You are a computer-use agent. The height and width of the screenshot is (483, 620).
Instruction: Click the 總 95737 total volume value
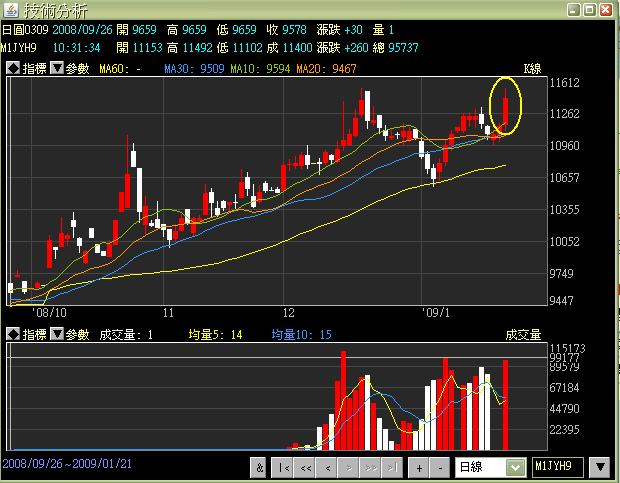[x=395, y=48]
